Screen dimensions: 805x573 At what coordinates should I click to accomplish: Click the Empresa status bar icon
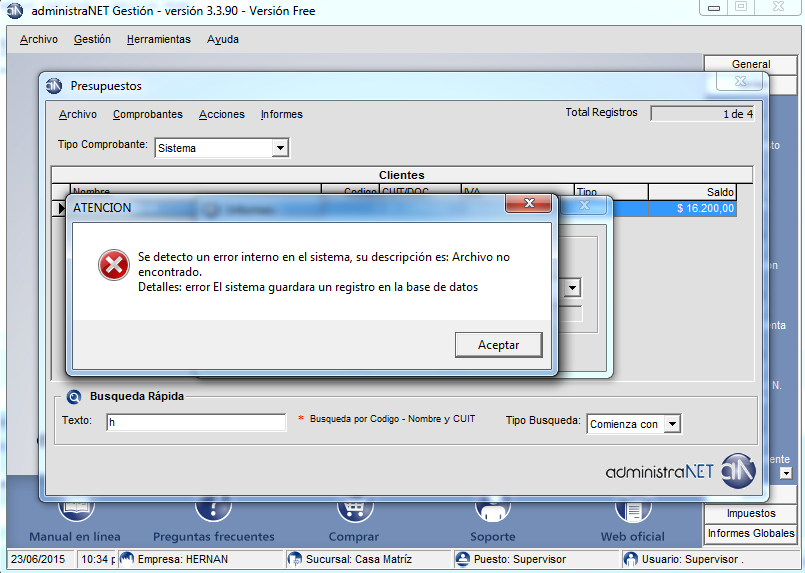pos(126,559)
